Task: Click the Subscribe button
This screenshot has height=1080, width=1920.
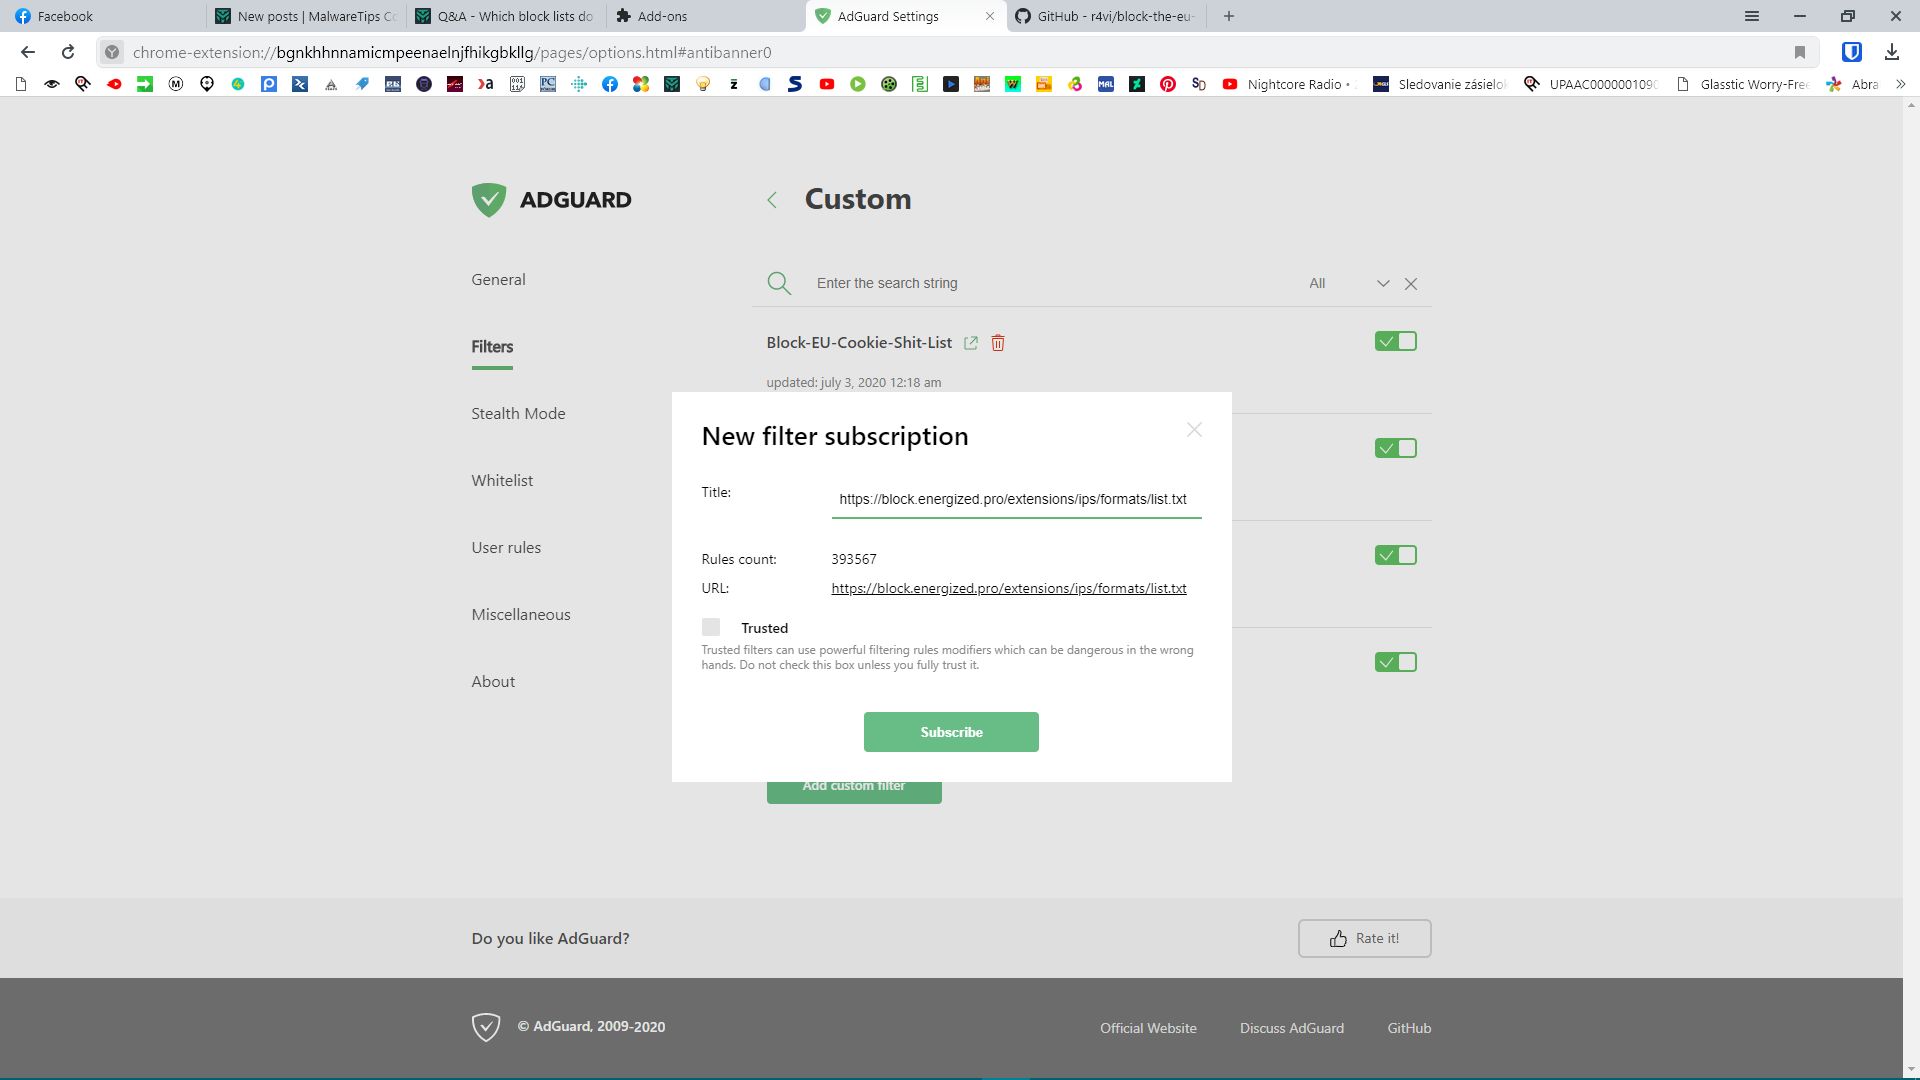Action: (951, 732)
